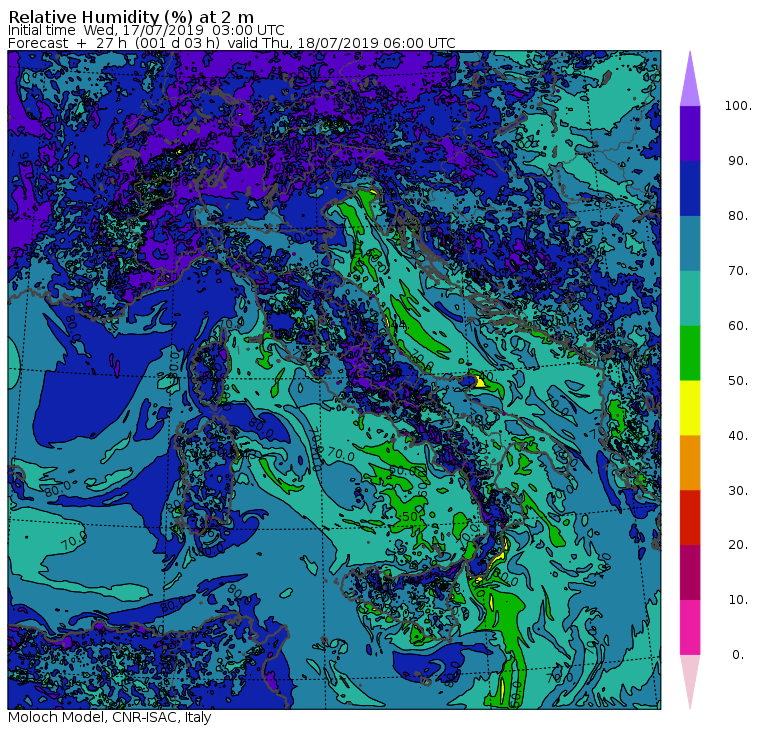Viewport: 760px width, 731px height.
Task: Click the 'Relative Humidity (%) at 2 m' title
Action: tap(131, 16)
